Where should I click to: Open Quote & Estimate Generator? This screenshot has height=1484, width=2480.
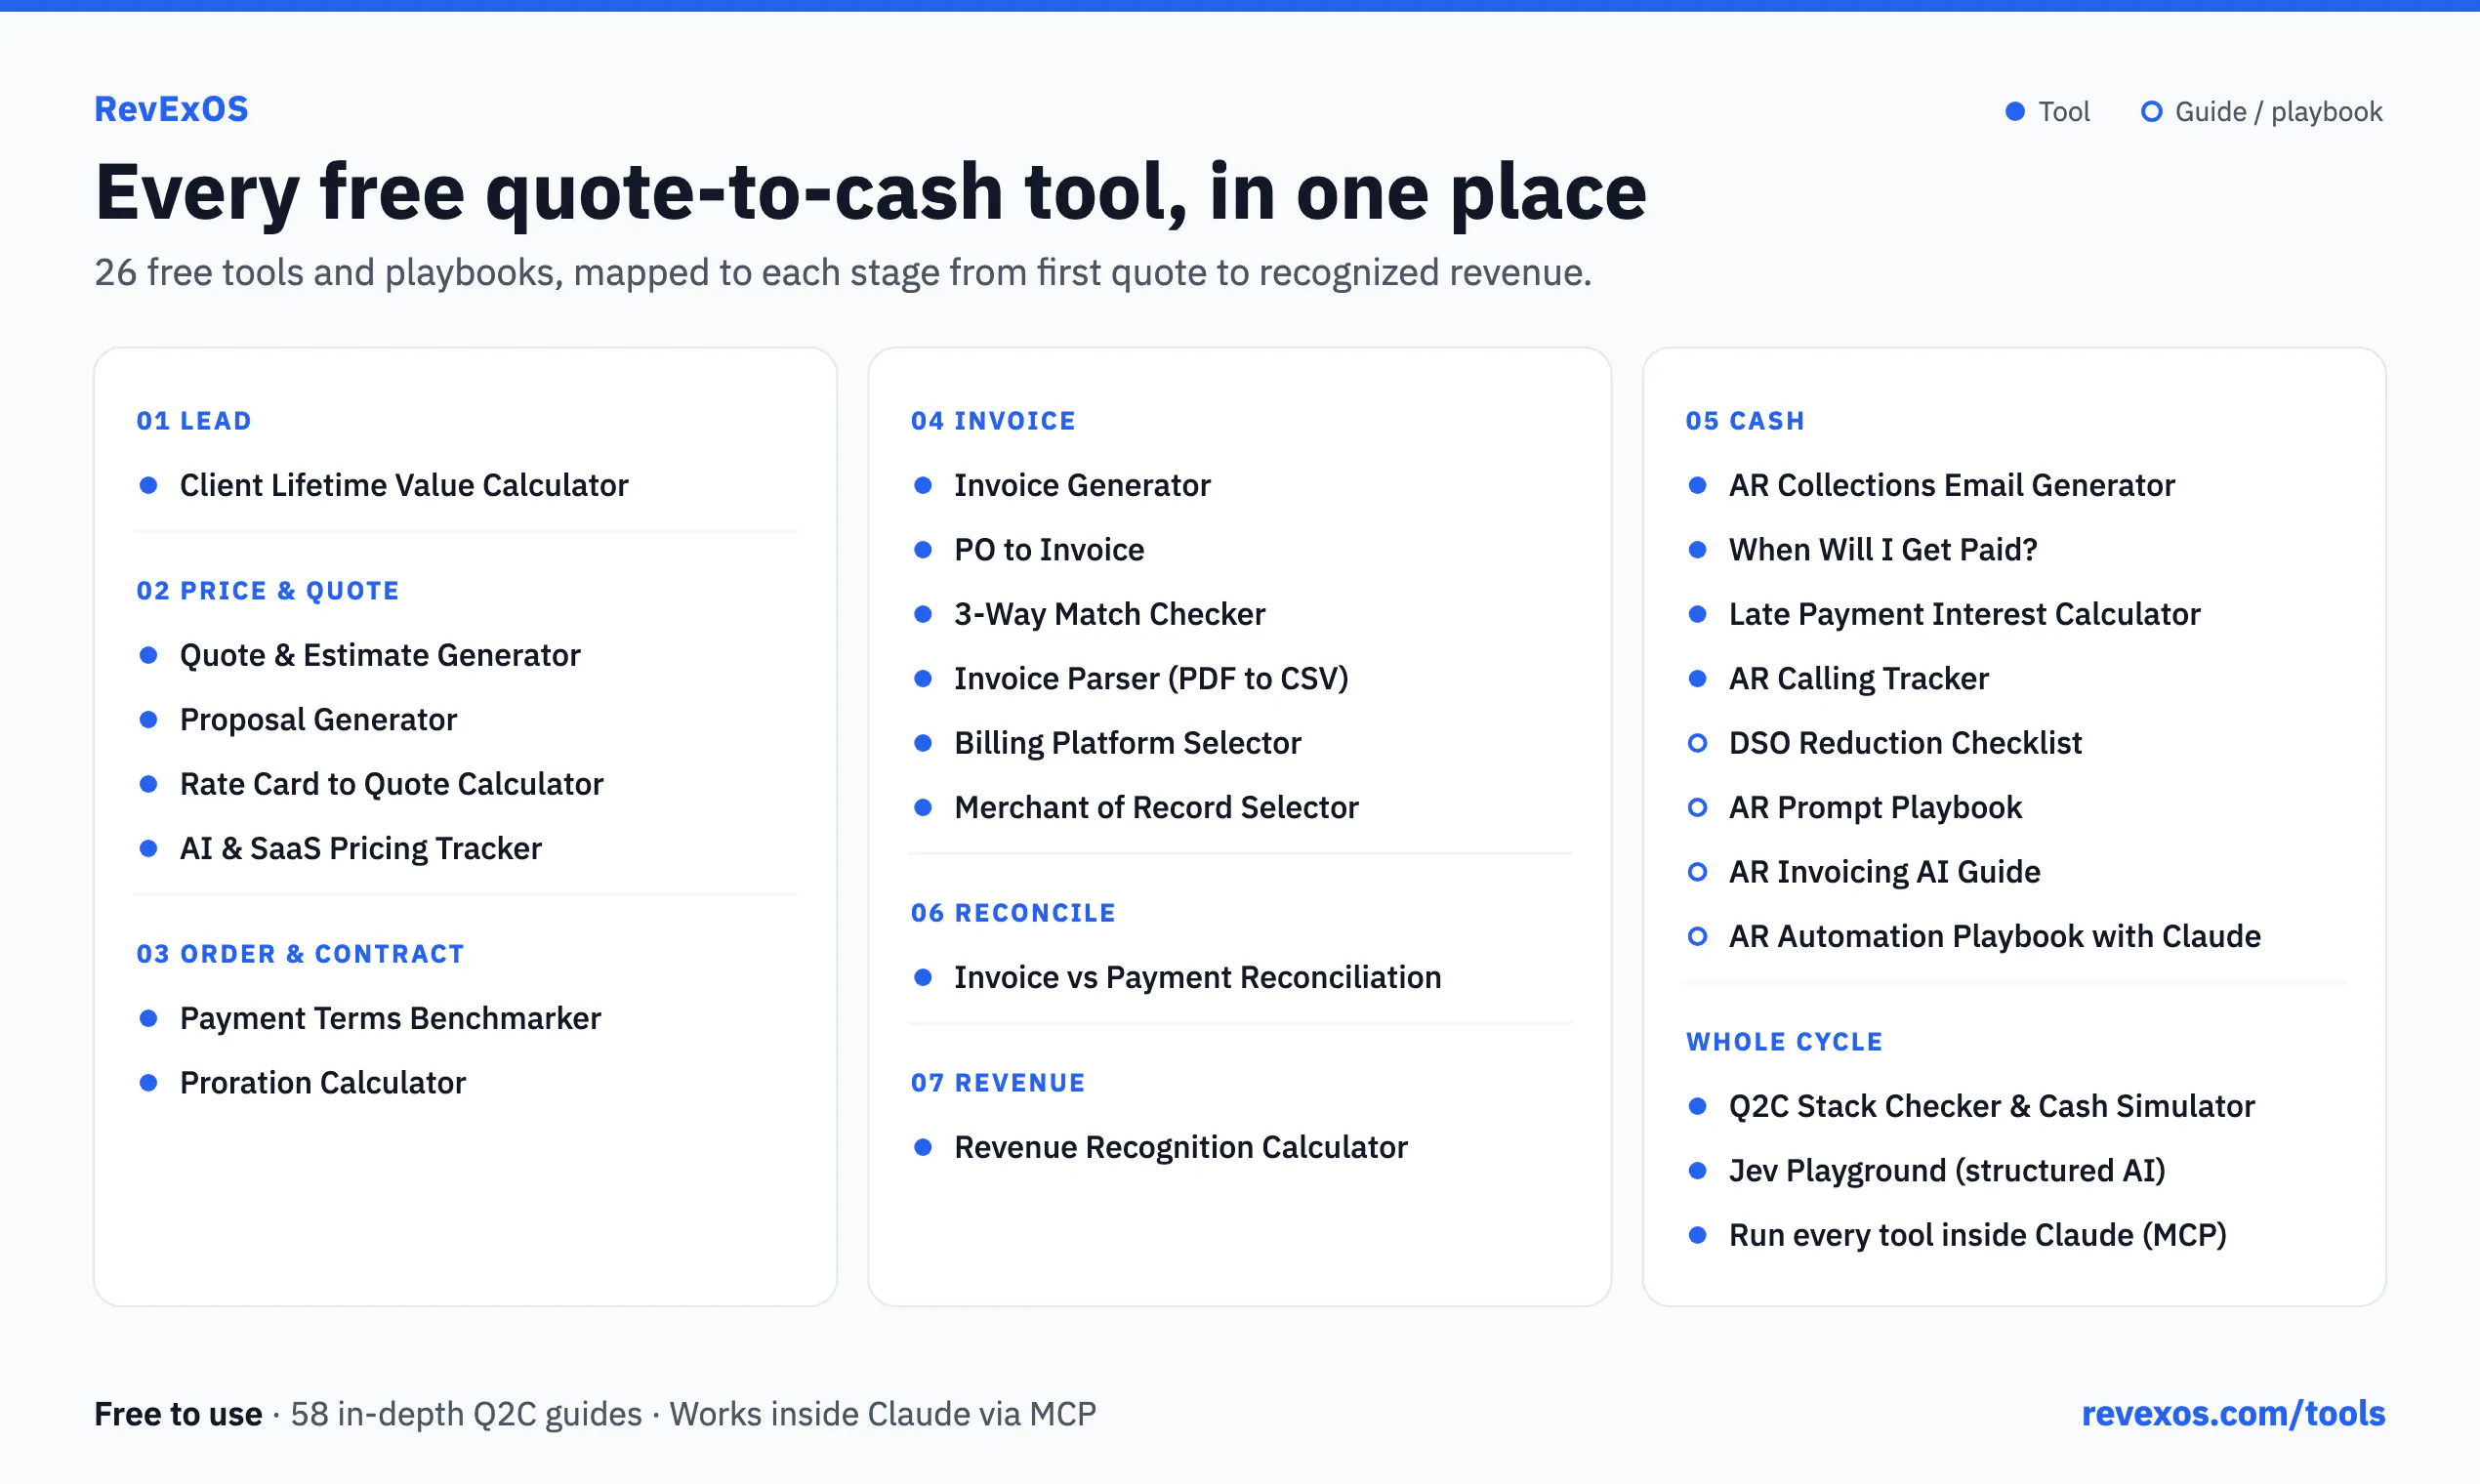[x=380, y=655]
